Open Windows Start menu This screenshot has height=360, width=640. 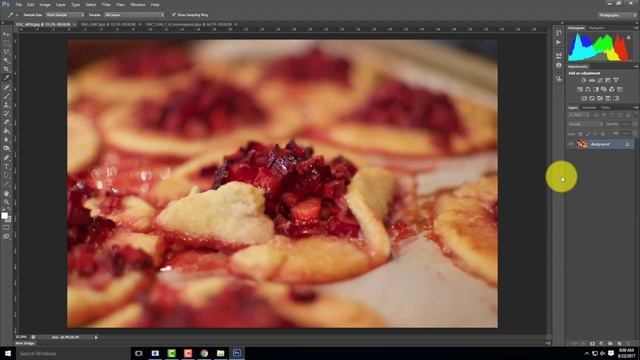(x=7, y=353)
